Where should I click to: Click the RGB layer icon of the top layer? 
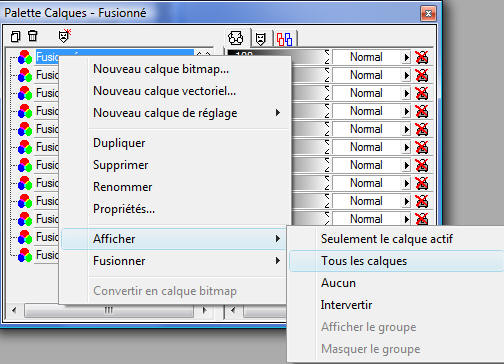pos(25,57)
